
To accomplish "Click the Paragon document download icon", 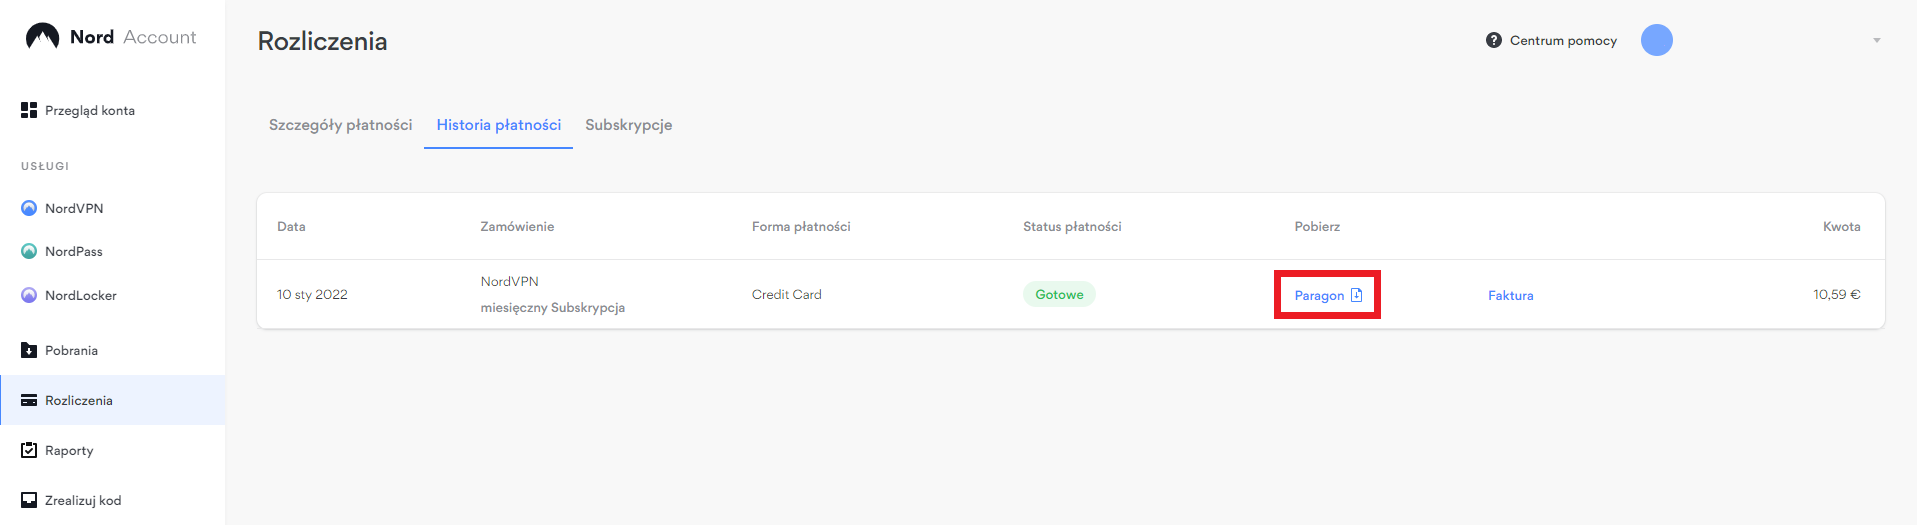I will pos(1357,295).
